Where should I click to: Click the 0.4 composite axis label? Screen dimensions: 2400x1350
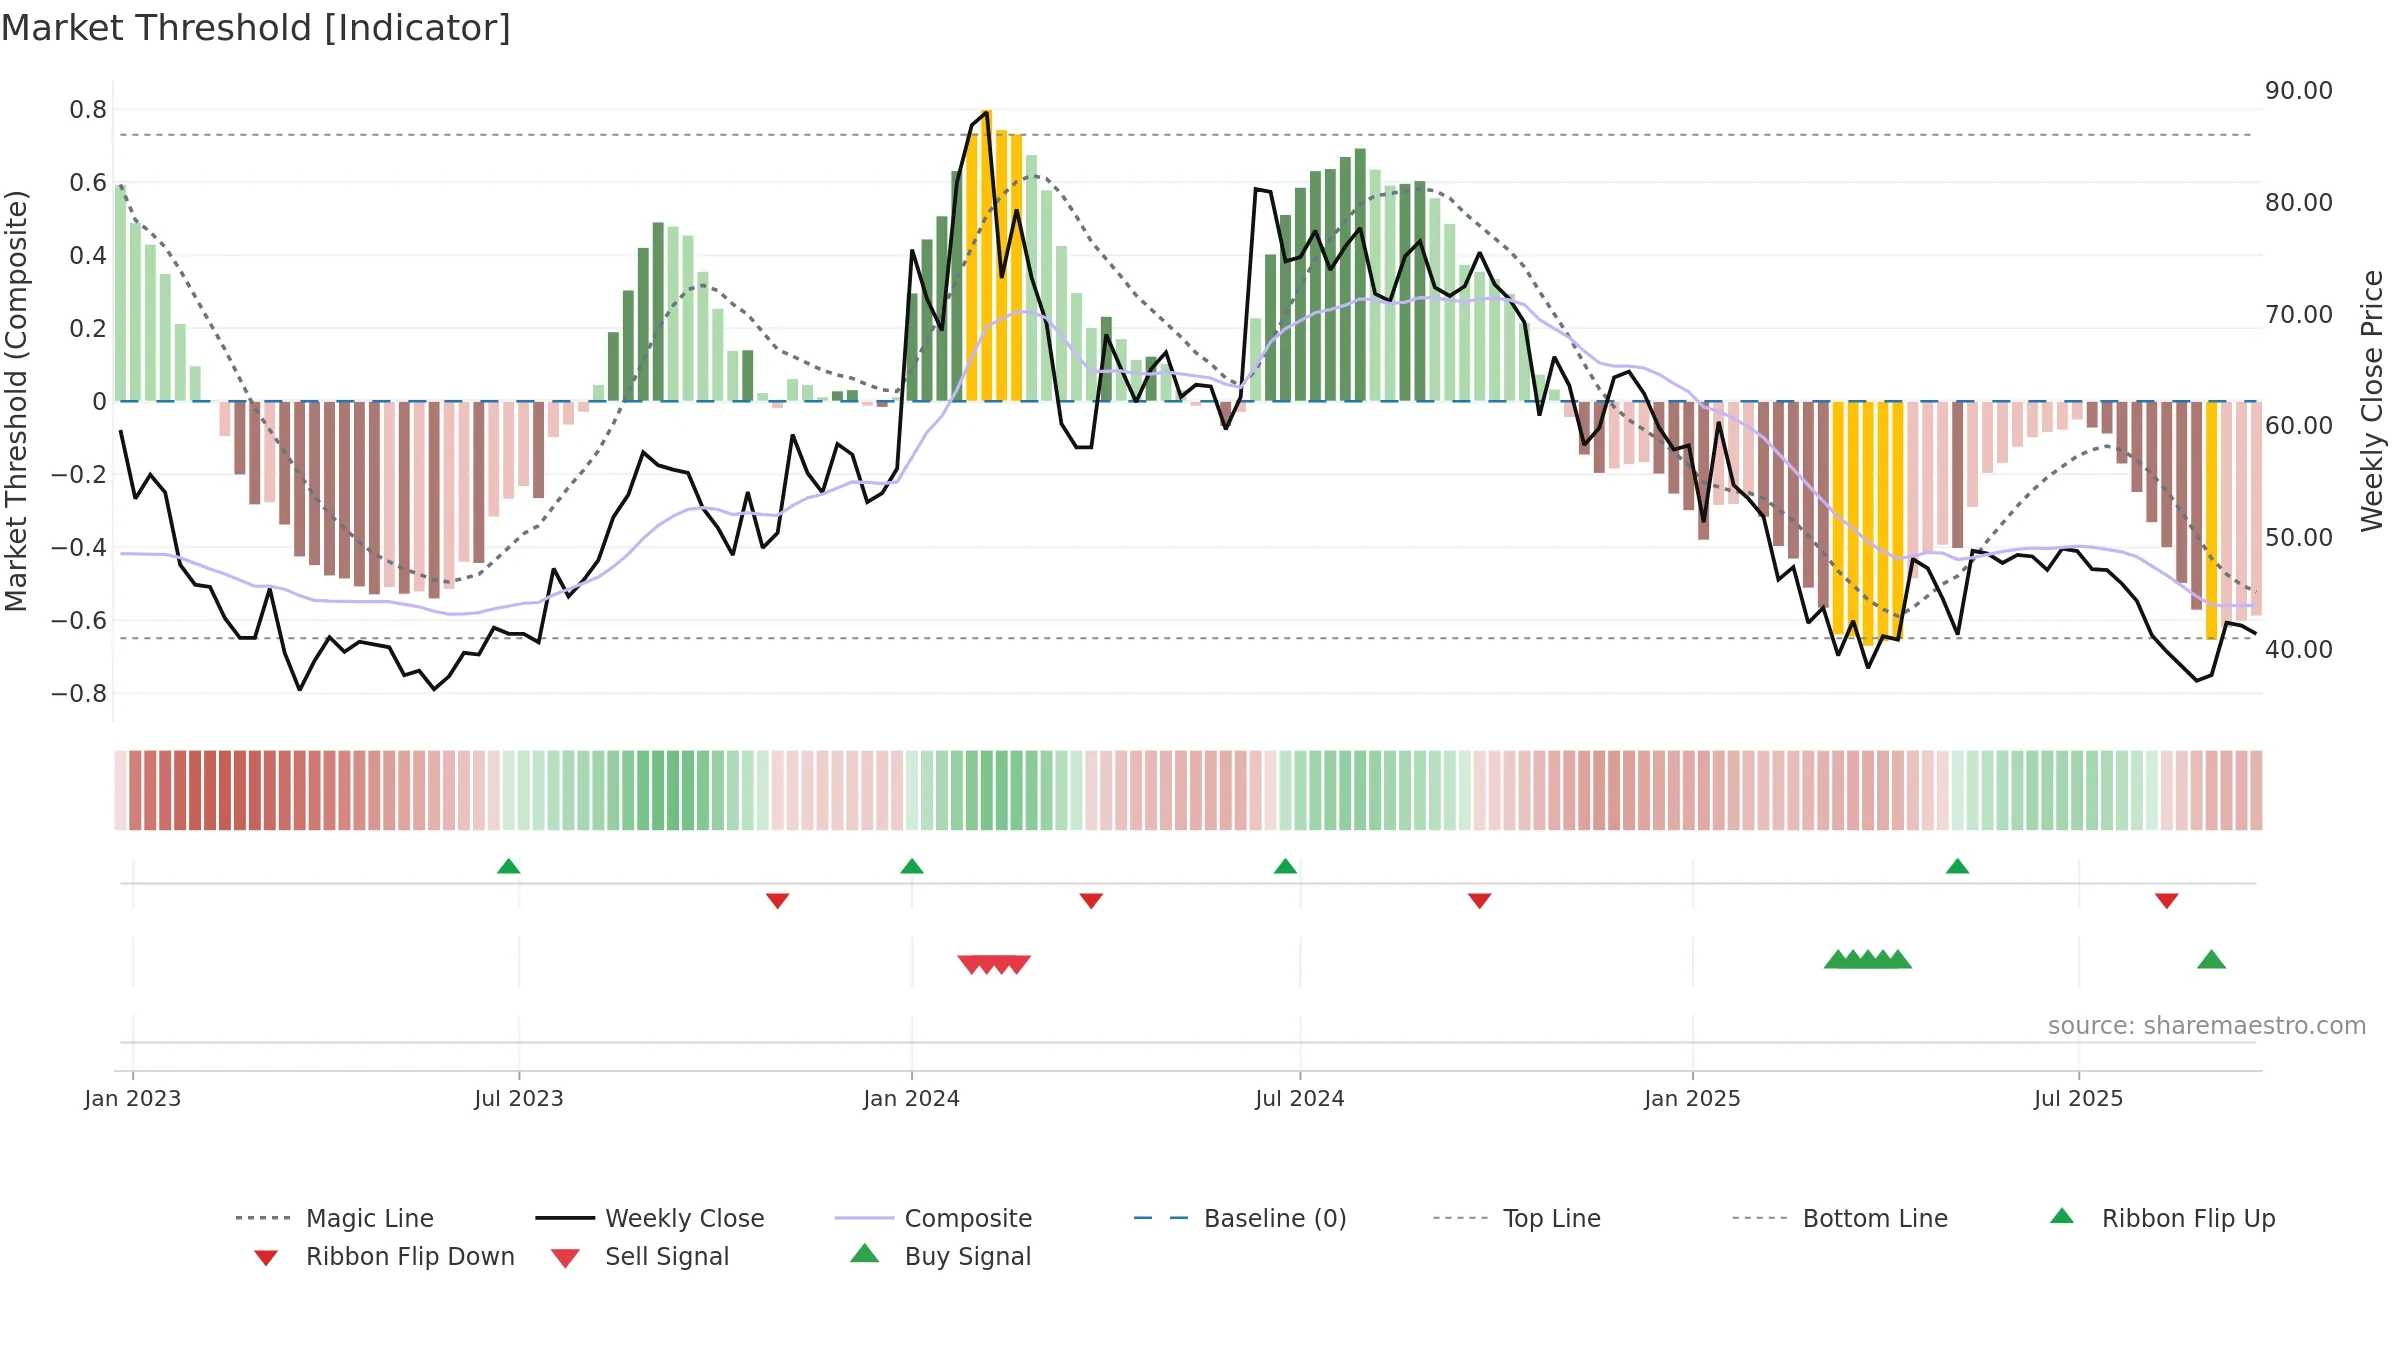pos(88,256)
